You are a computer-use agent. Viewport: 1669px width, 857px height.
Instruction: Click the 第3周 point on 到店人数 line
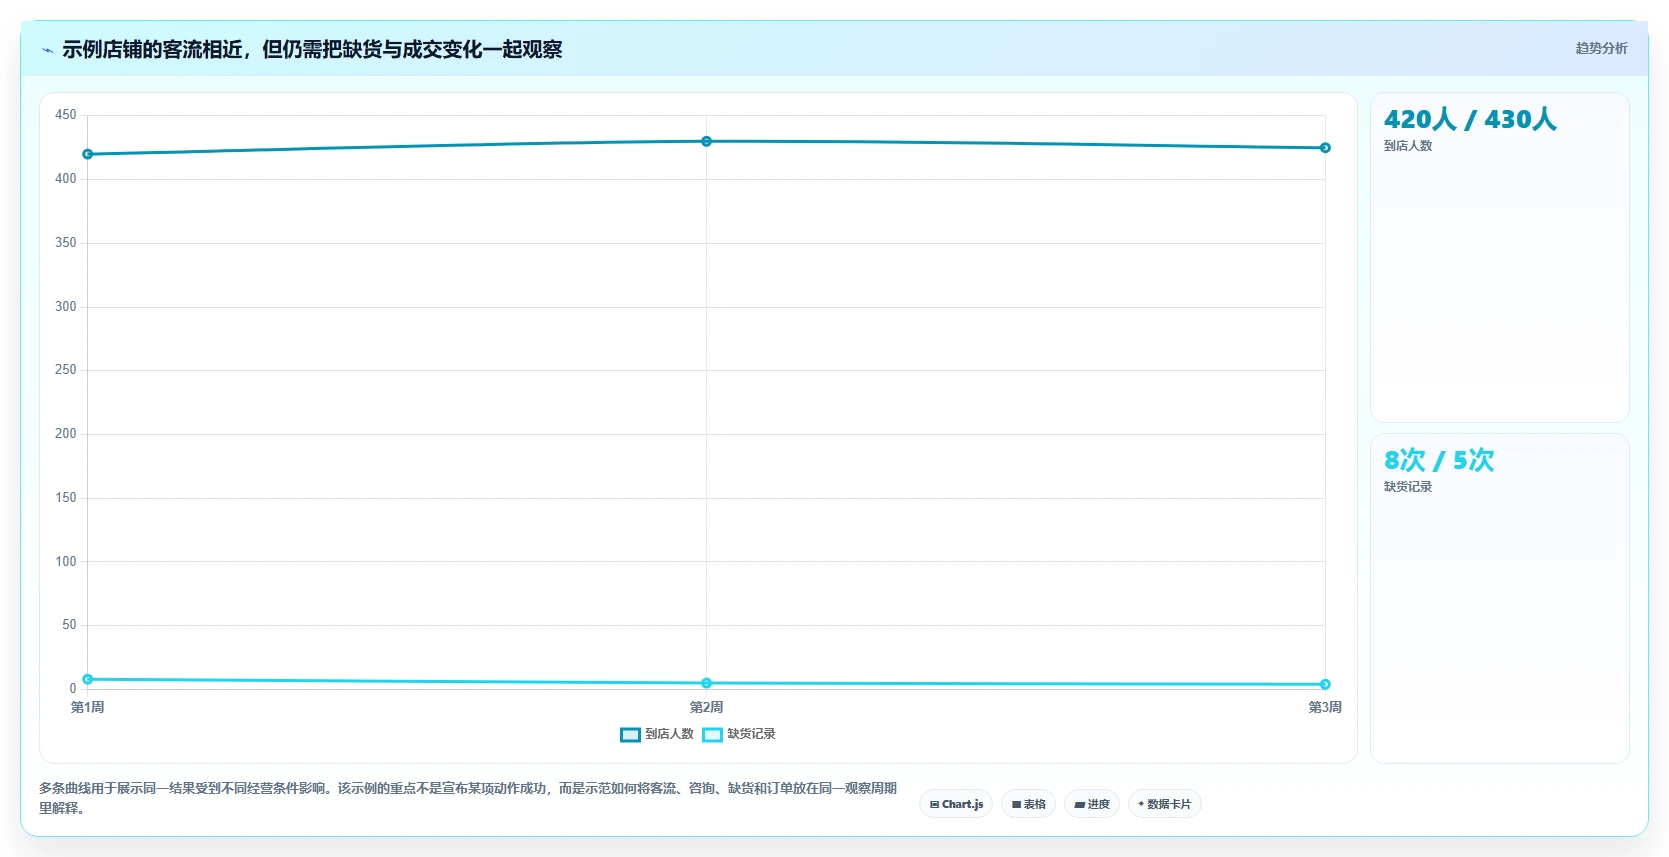coord(1325,148)
